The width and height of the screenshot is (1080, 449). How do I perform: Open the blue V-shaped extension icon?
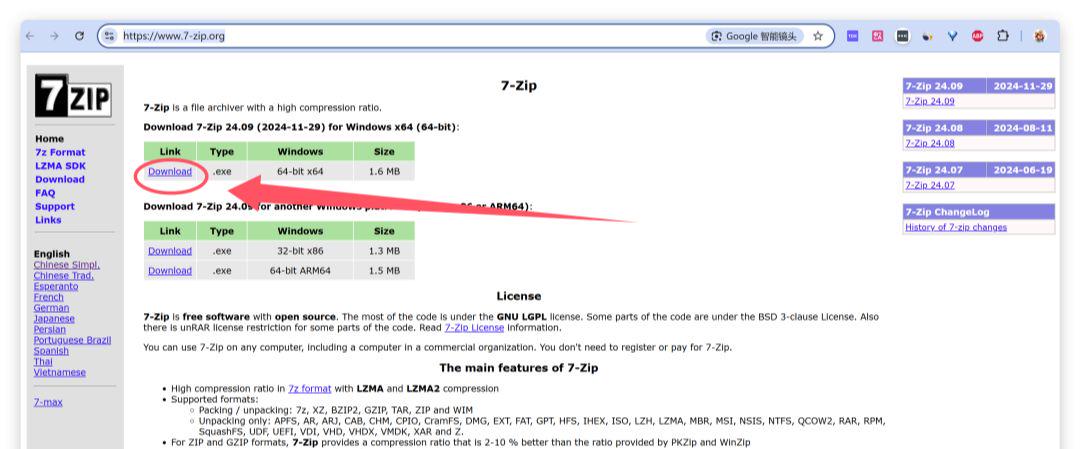tap(952, 36)
